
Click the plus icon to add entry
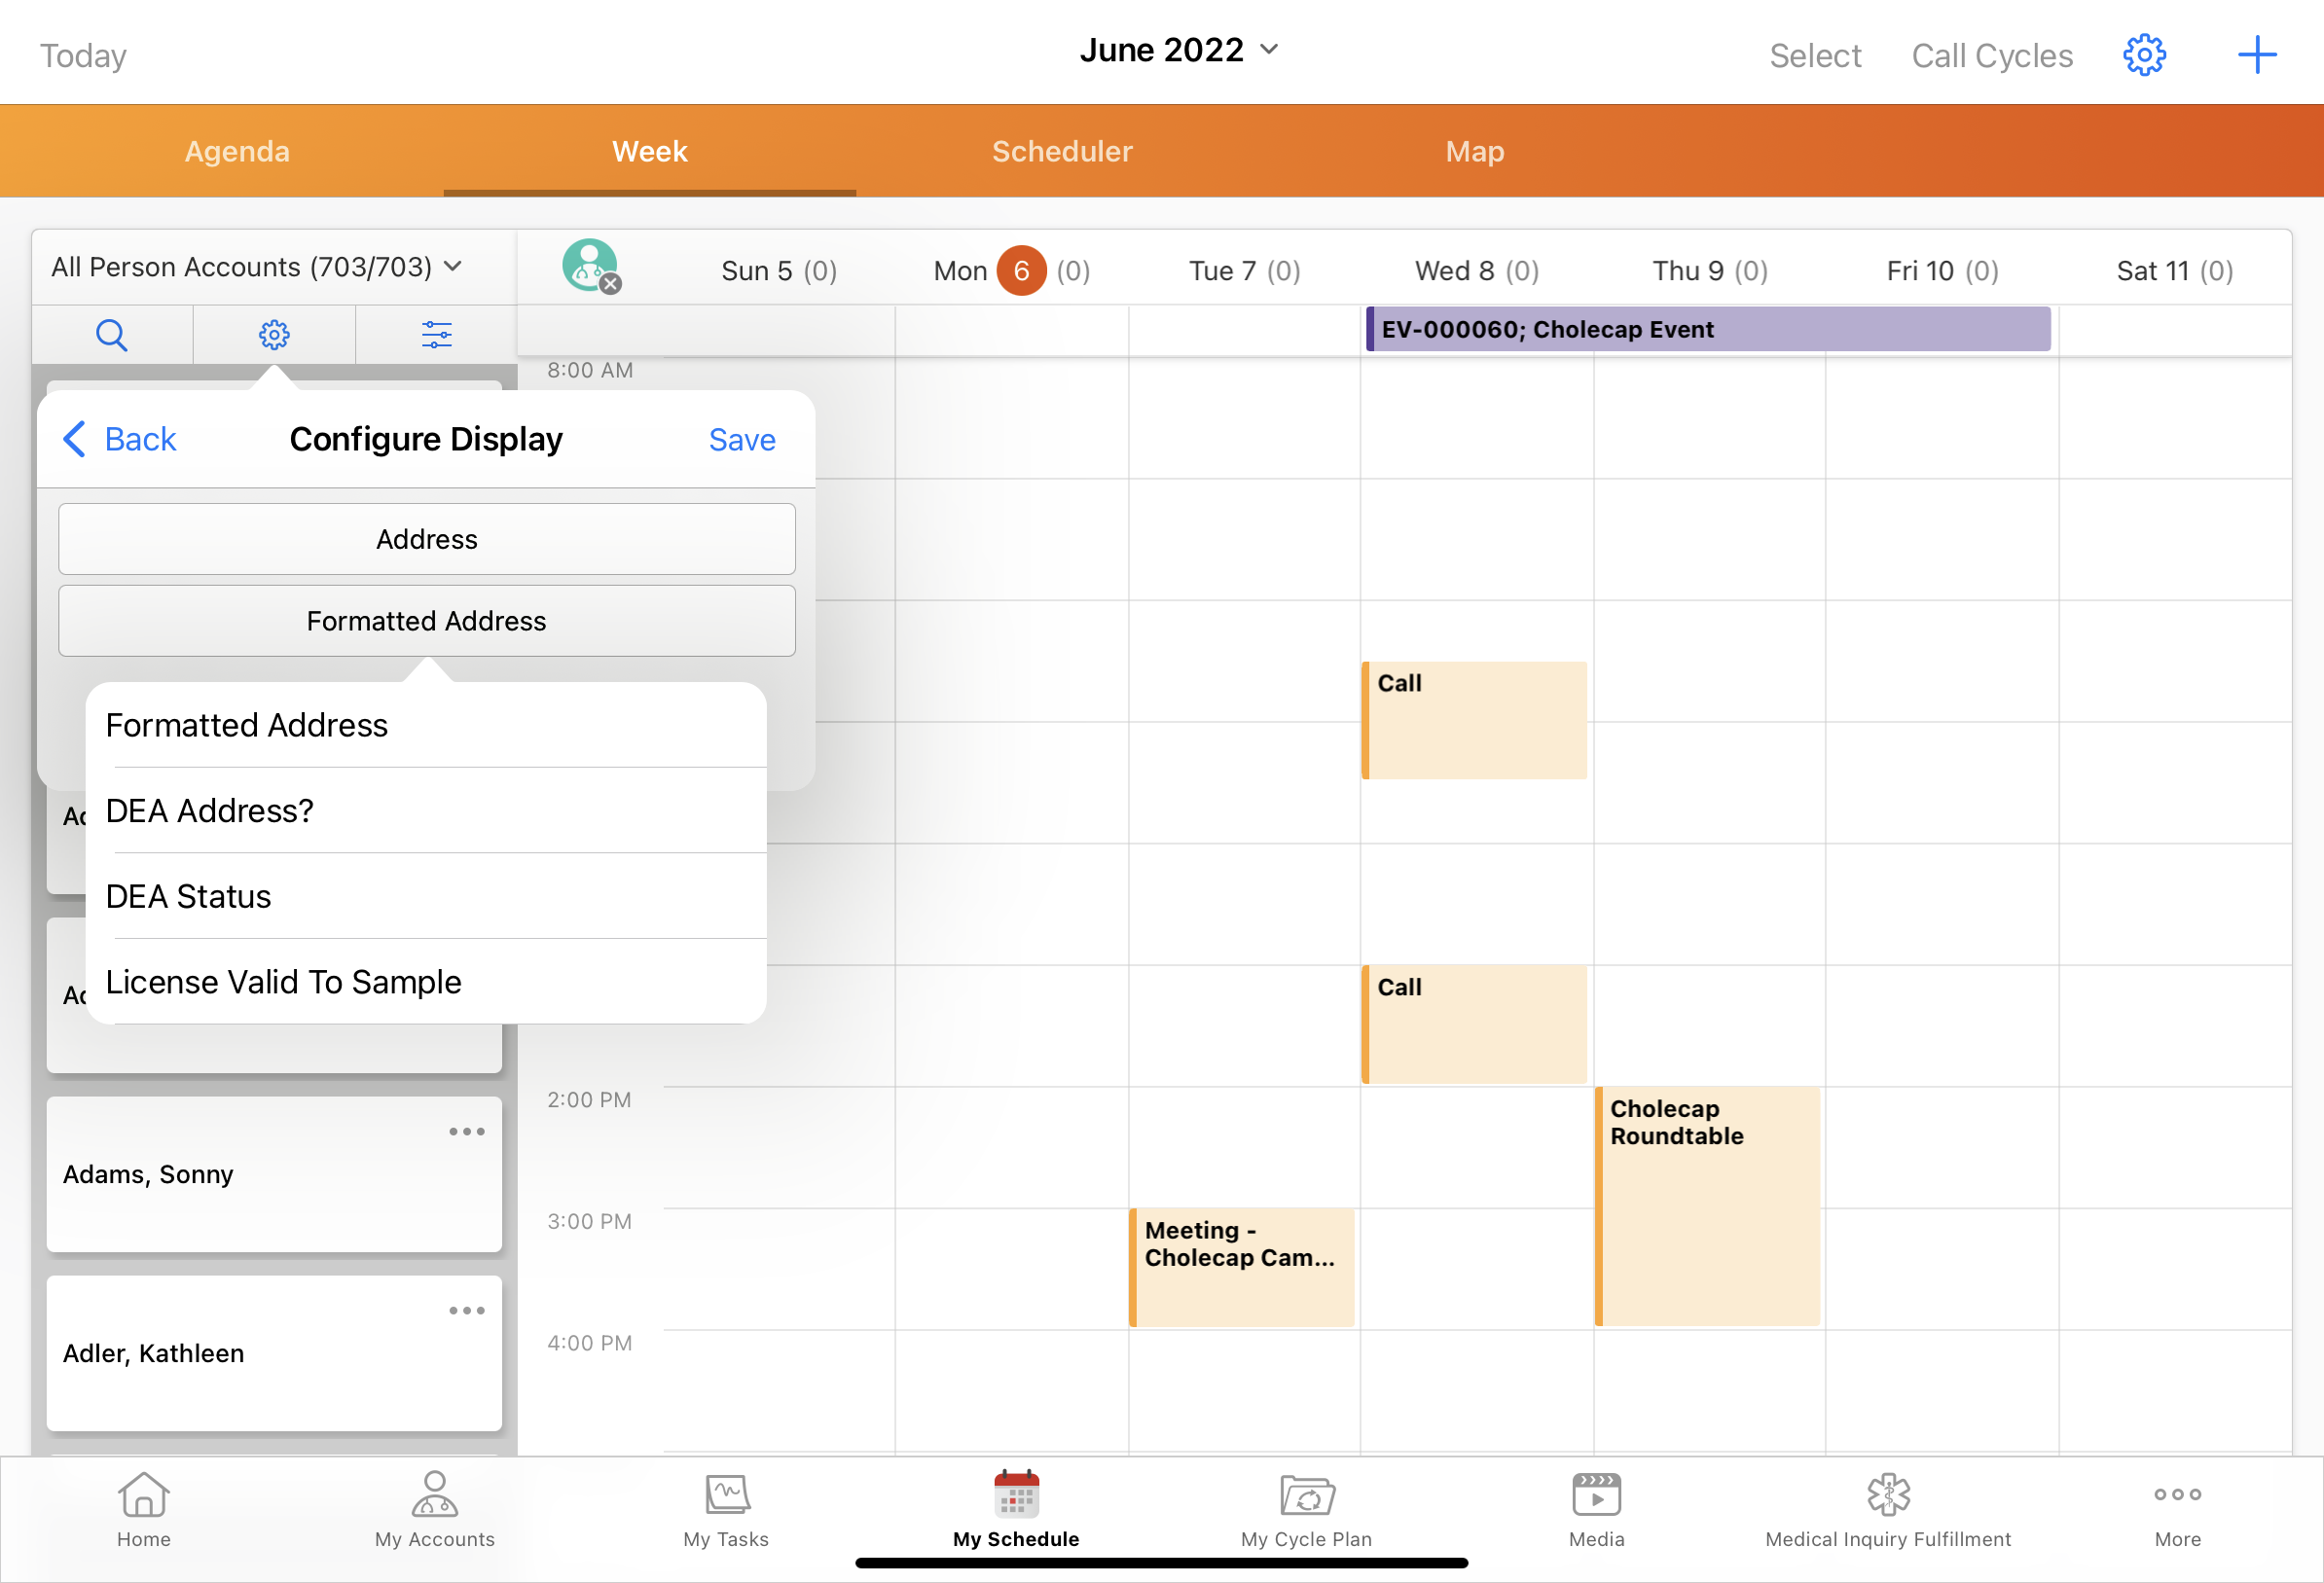[2255, 55]
